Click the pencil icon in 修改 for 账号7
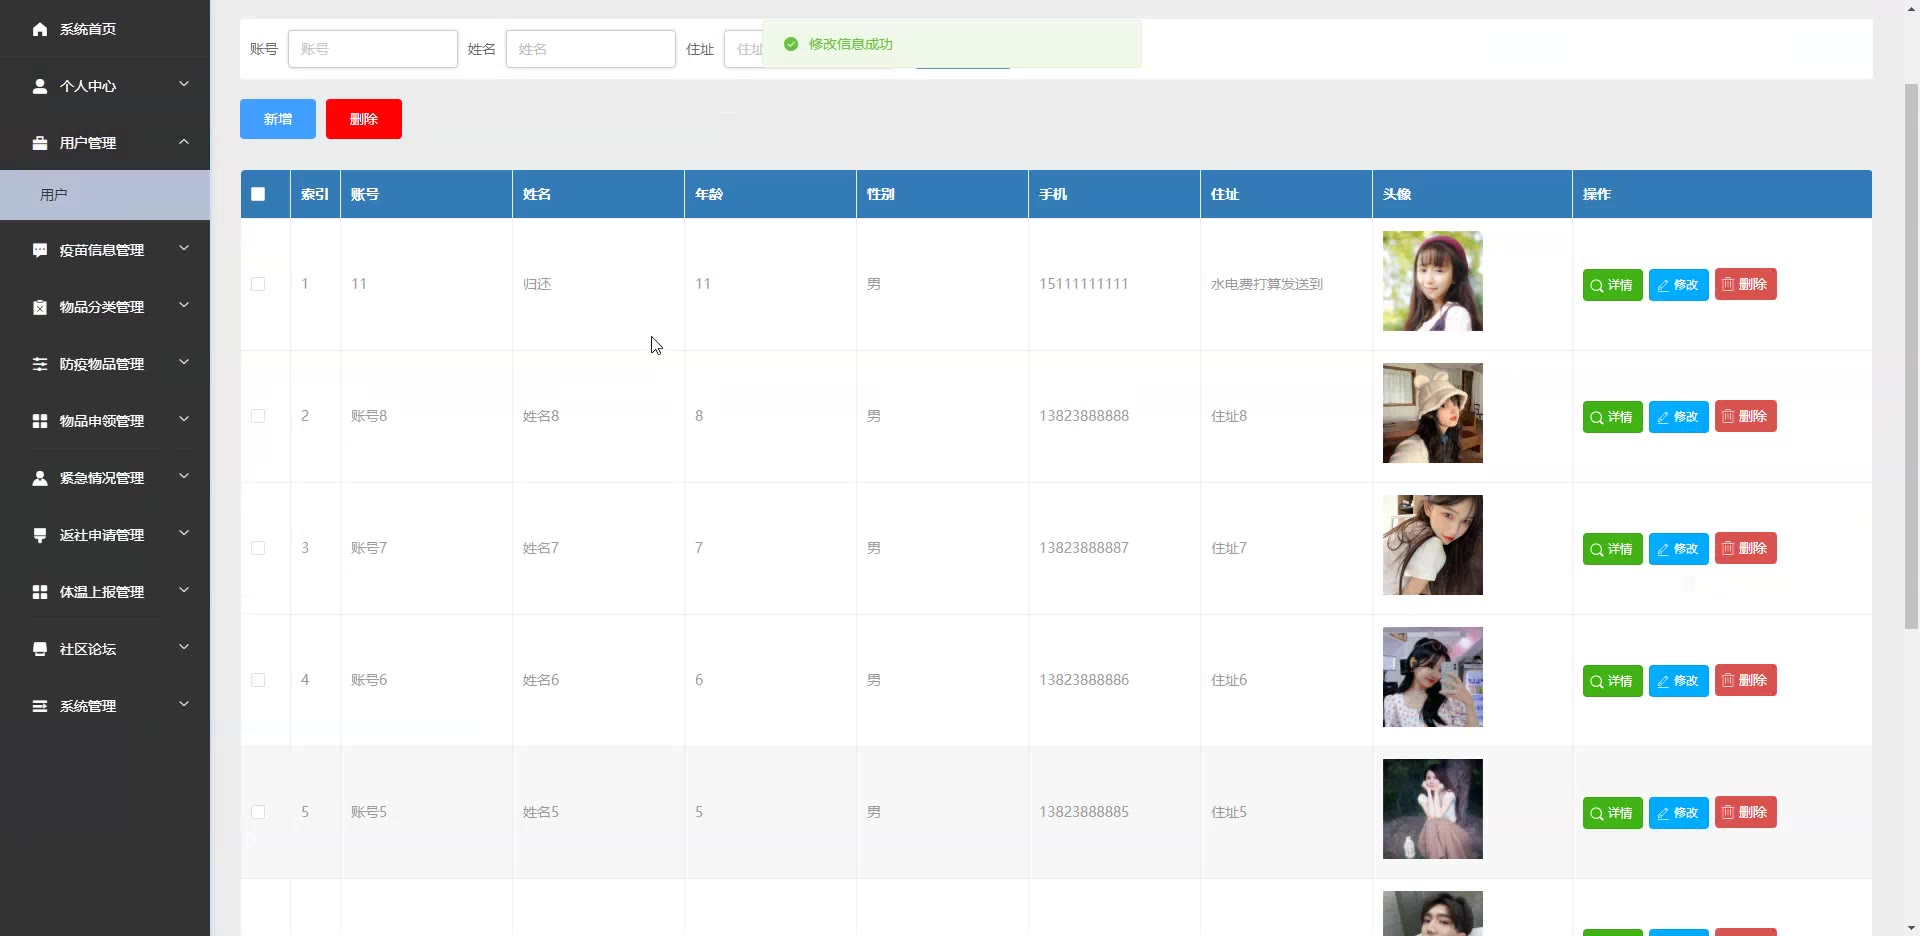 click(1663, 549)
